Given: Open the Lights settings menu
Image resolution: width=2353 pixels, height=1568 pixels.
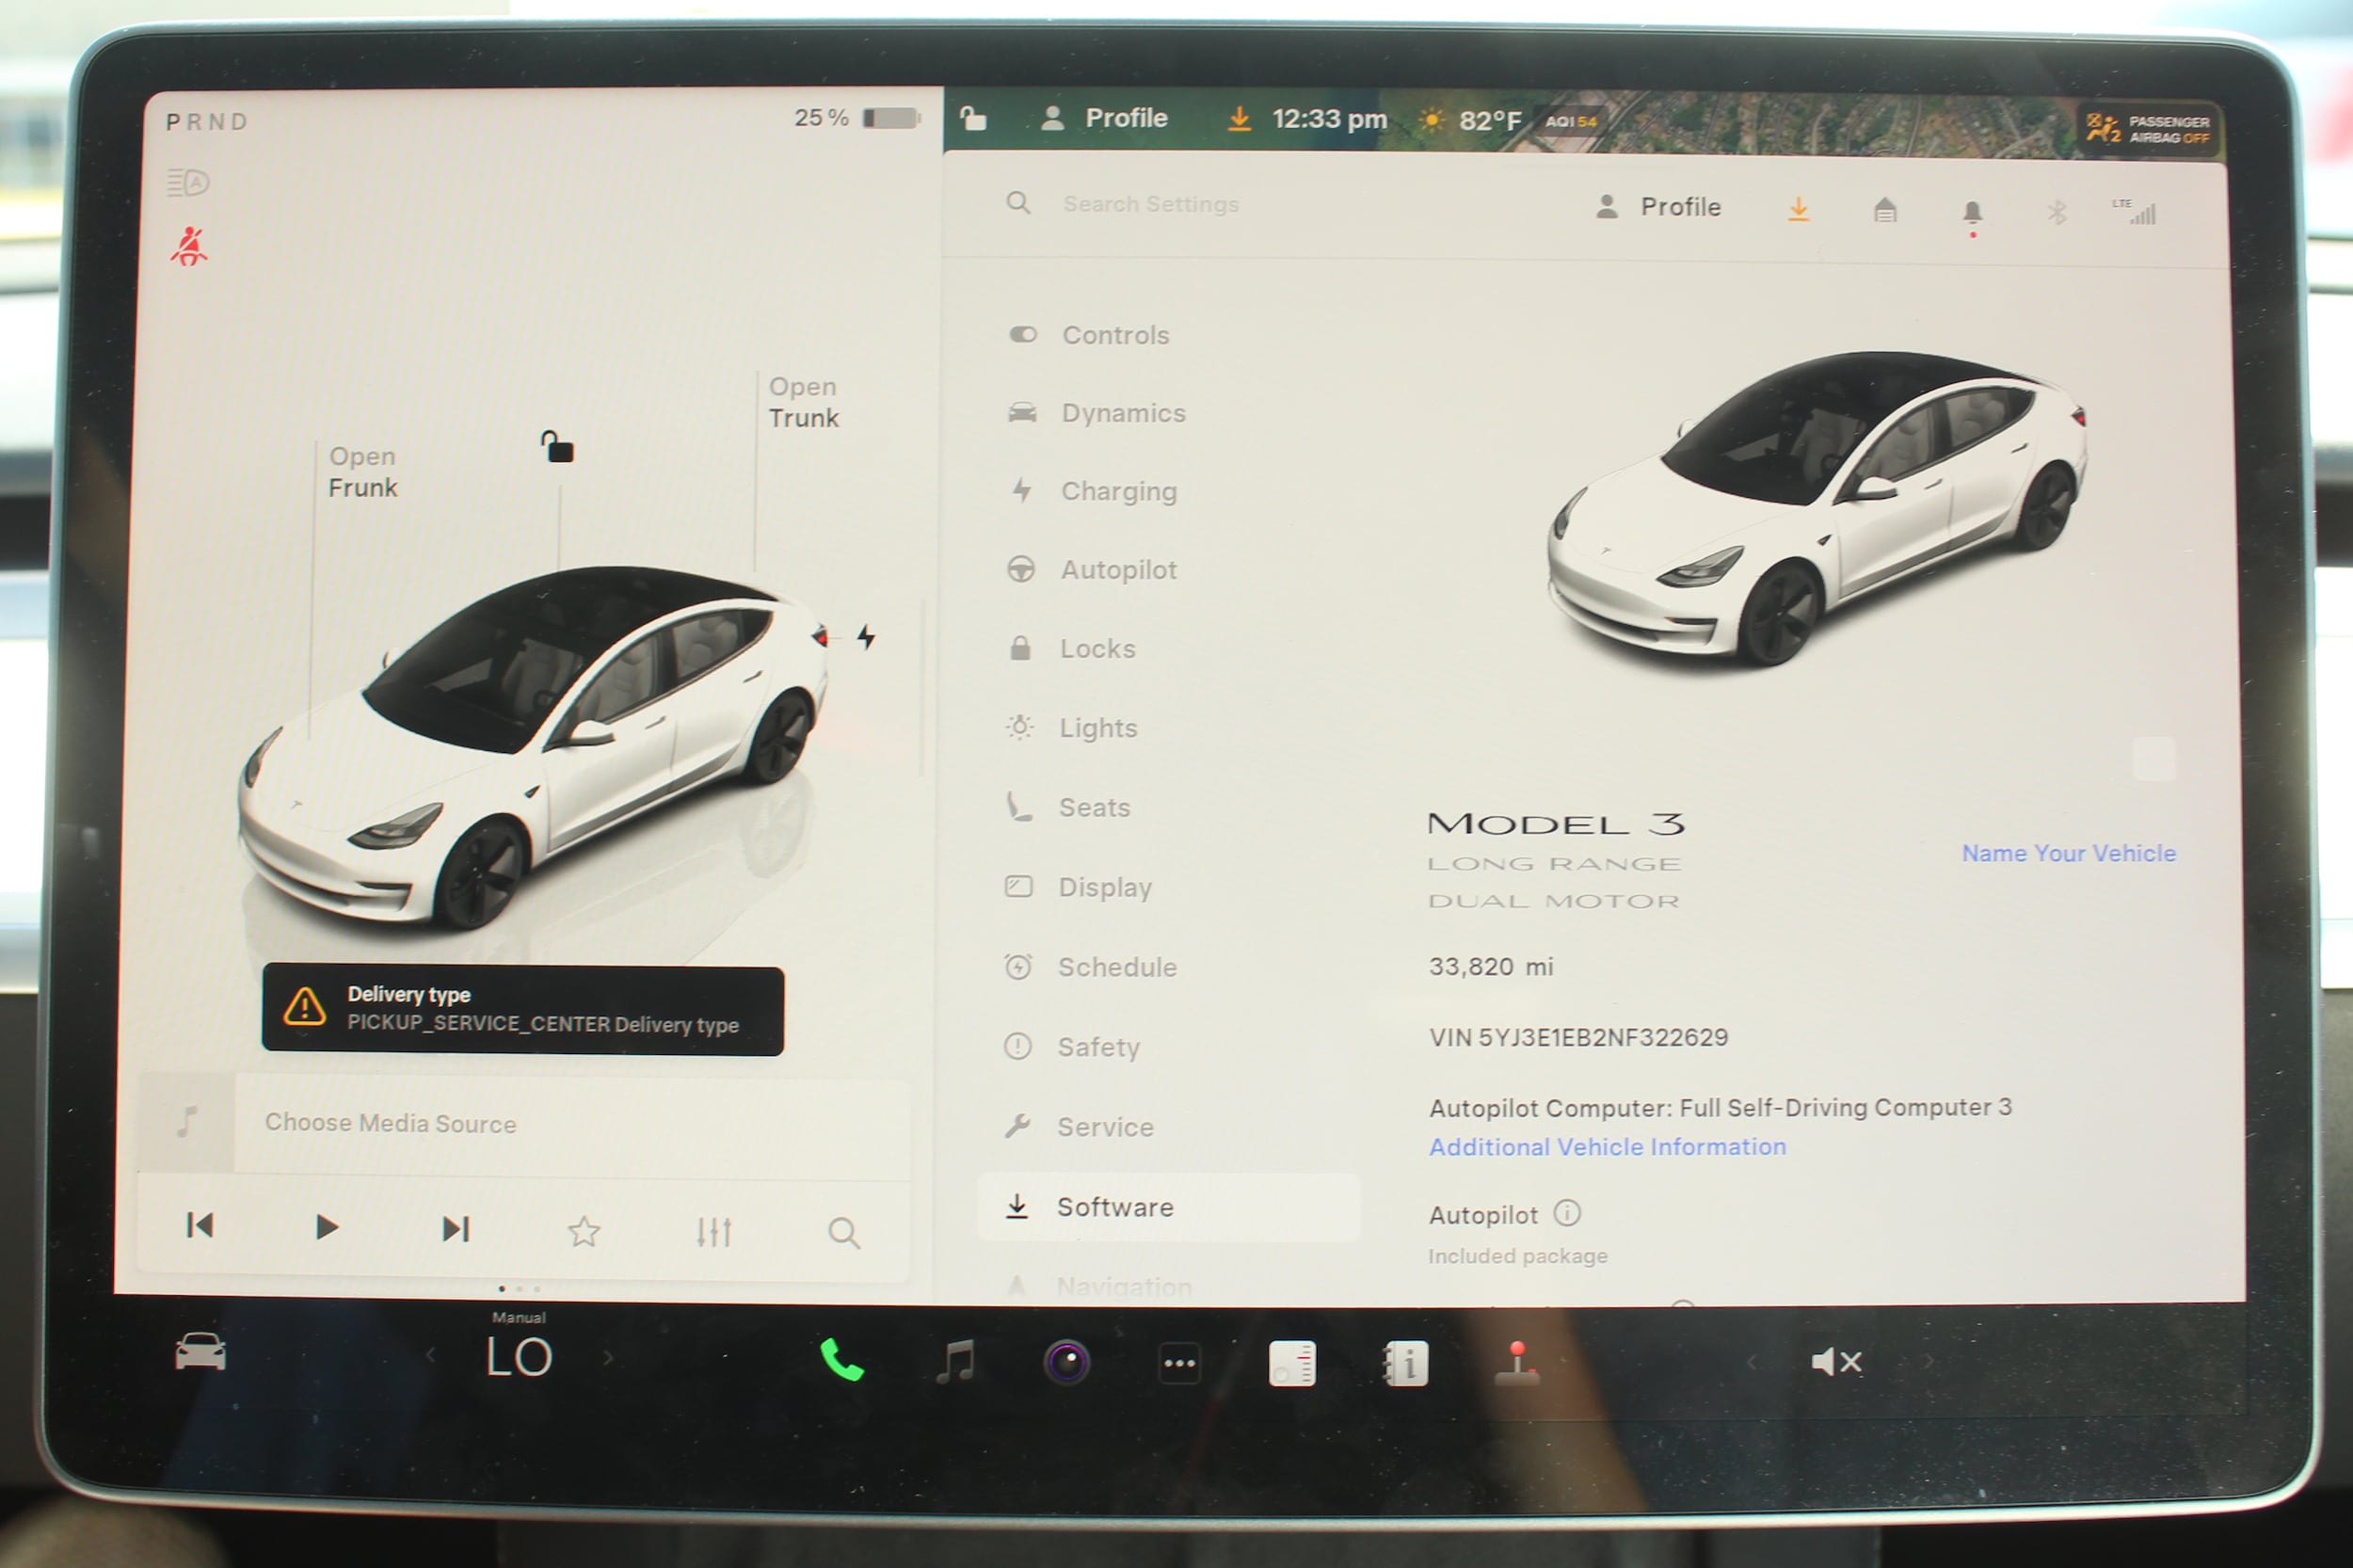Looking at the screenshot, I should (1071, 728).
